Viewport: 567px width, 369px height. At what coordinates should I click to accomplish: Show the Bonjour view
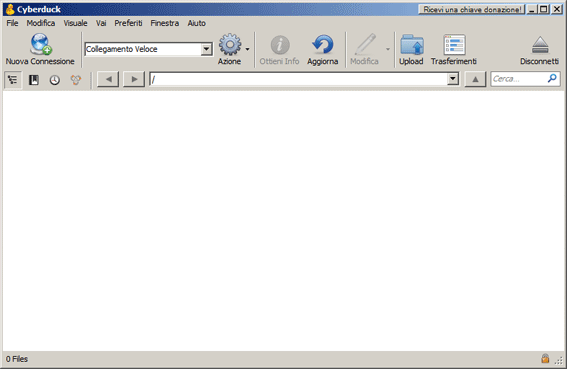(76, 80)
